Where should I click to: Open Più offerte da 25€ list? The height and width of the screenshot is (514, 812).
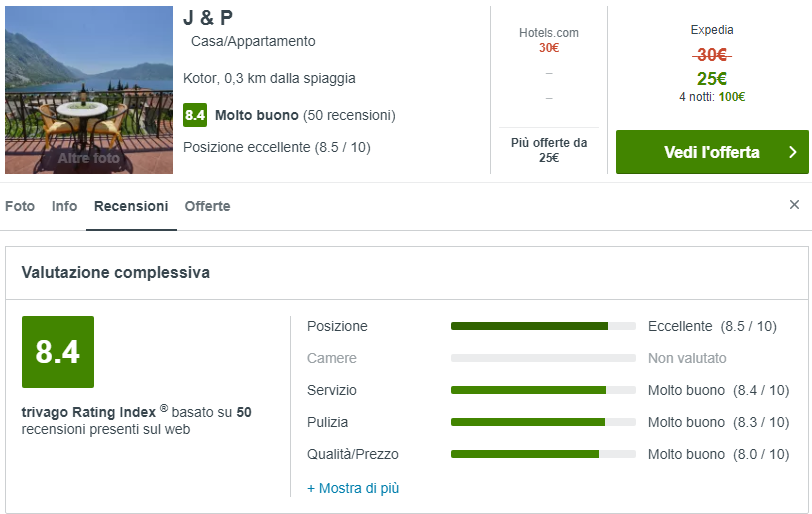pyautogui.click(x=548, y=150)
